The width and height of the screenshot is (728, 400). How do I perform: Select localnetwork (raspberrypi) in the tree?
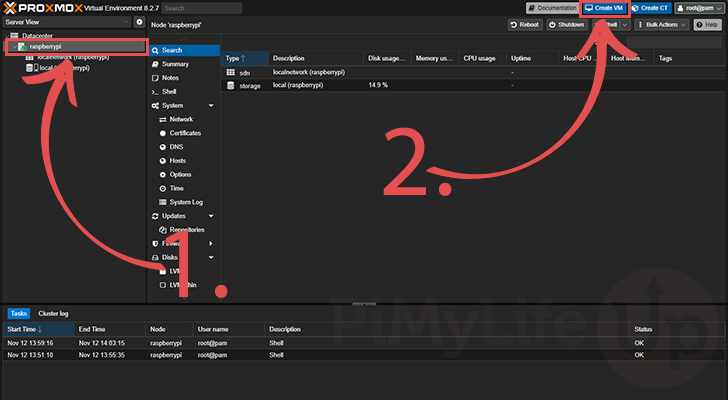pos(73,58)
